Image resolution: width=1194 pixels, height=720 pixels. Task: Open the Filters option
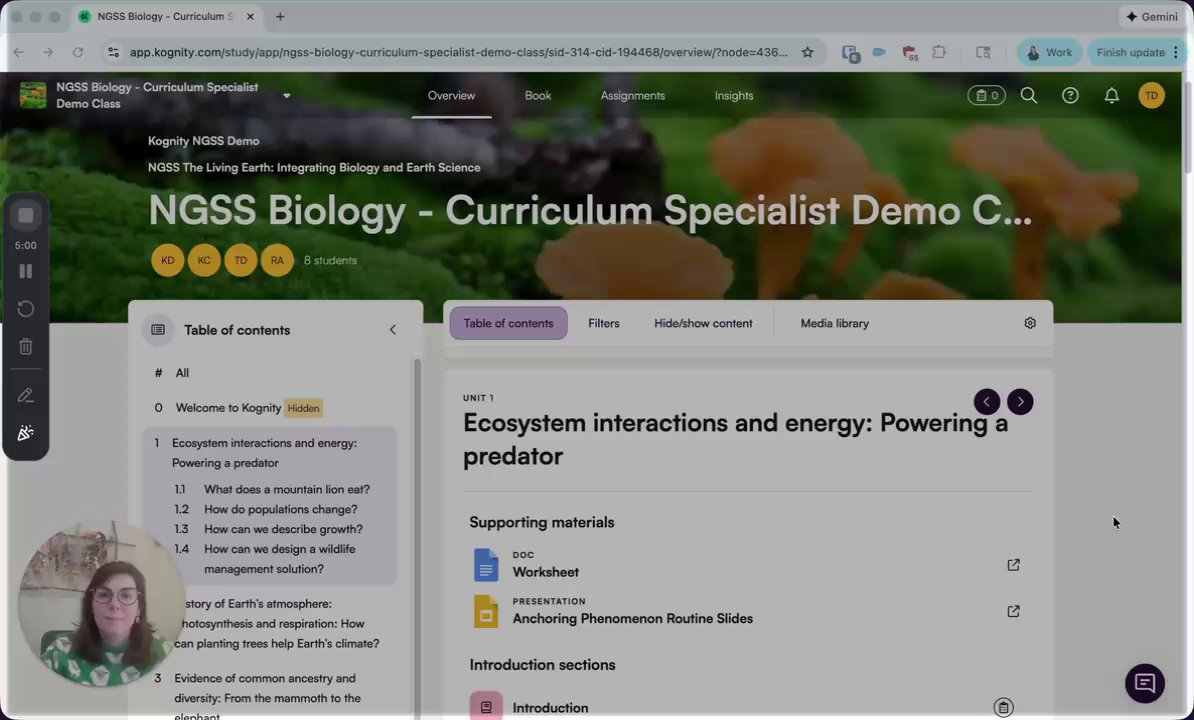pos(604,323)
